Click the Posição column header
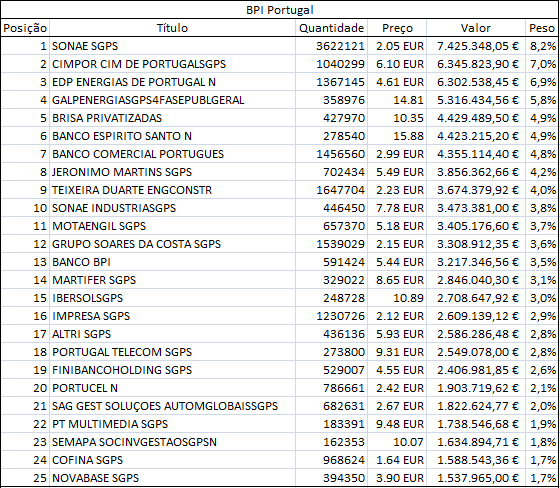560x488 pixels. click(x=25, y=28)
